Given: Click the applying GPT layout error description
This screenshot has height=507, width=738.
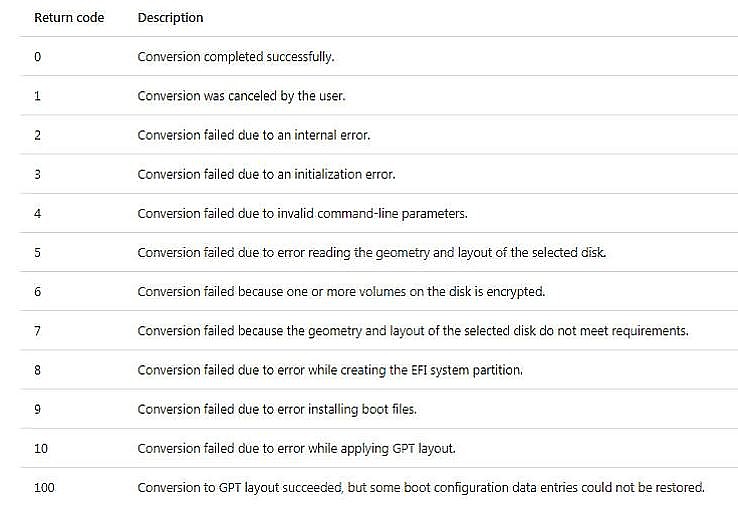Looking at the screenshot, I should click(x=297, y=448).
